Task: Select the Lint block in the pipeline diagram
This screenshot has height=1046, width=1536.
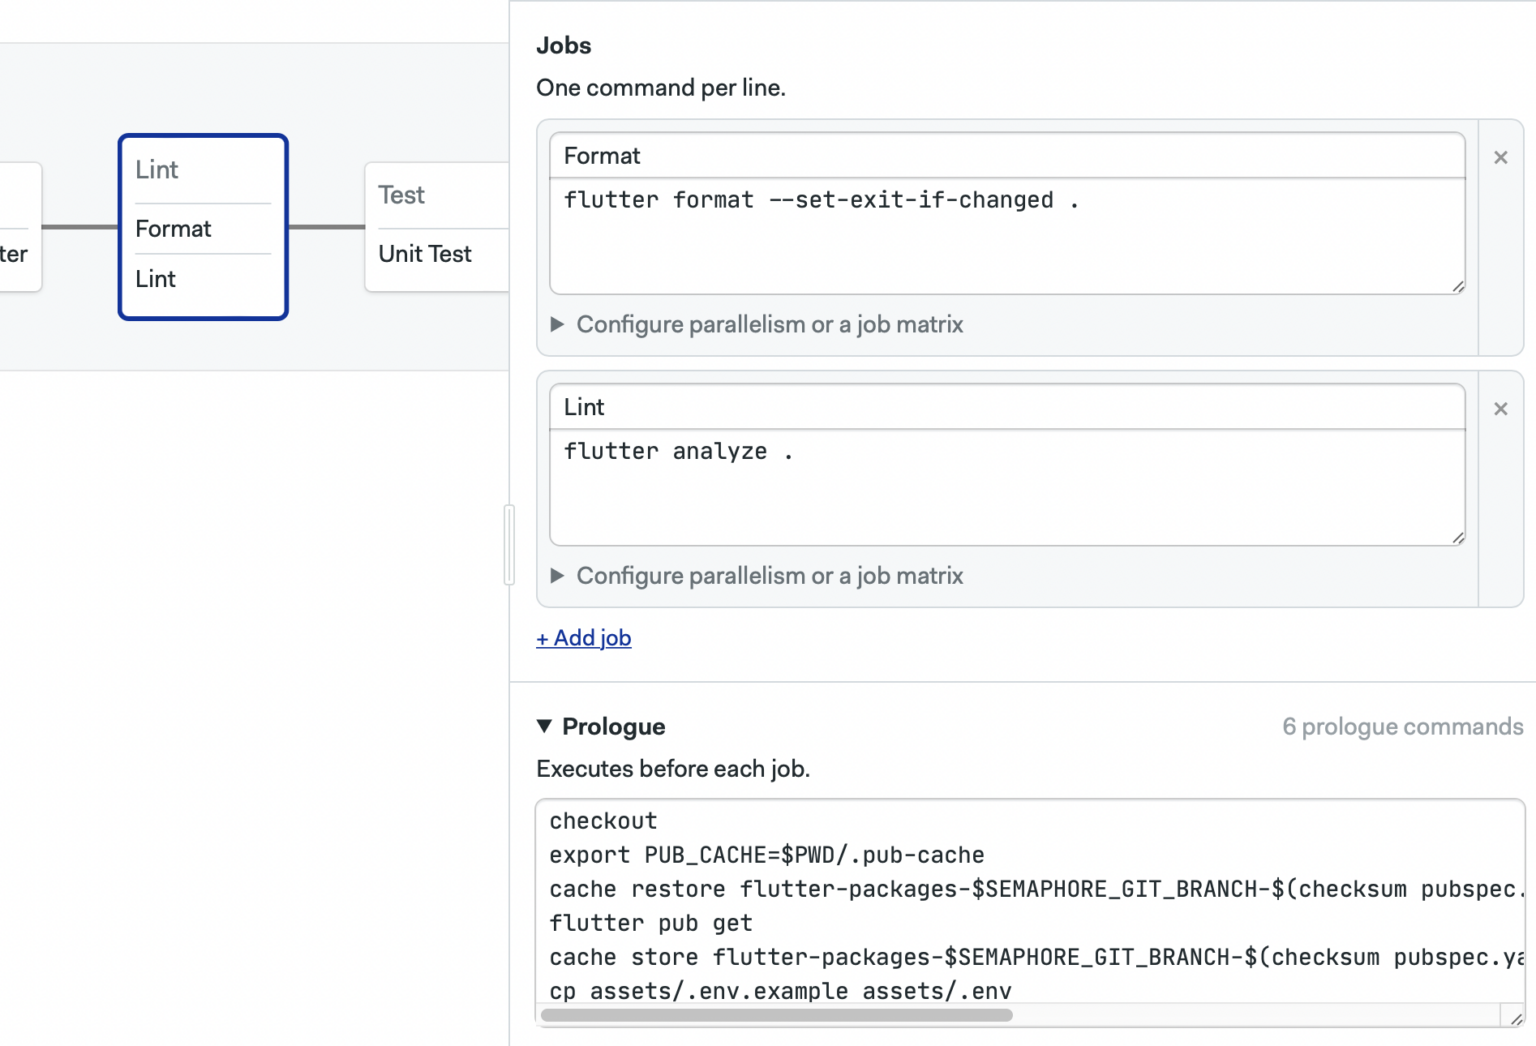Action: pyautogui.click(x=156, y=169)
